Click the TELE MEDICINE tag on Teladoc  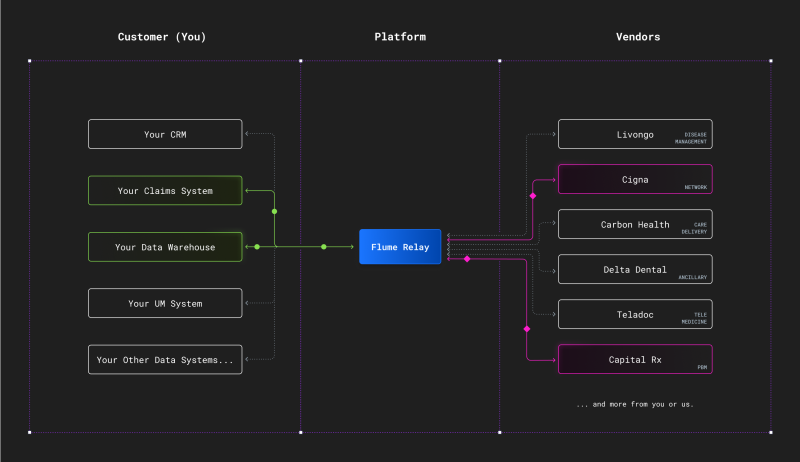[x=694, y=318]
